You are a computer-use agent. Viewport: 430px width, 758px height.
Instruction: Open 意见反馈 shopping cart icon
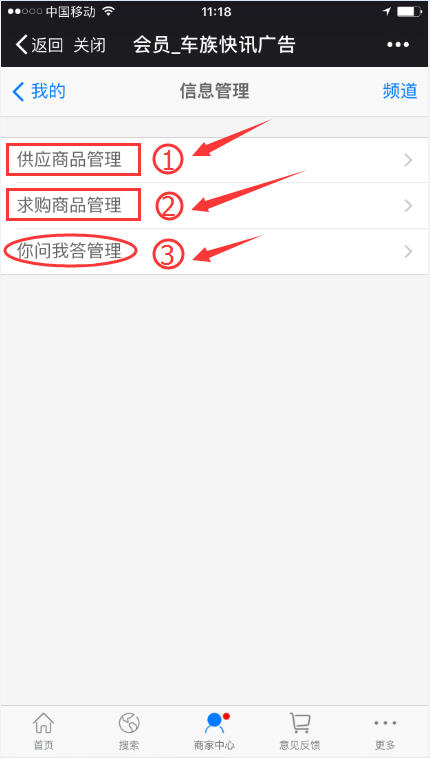300,723
